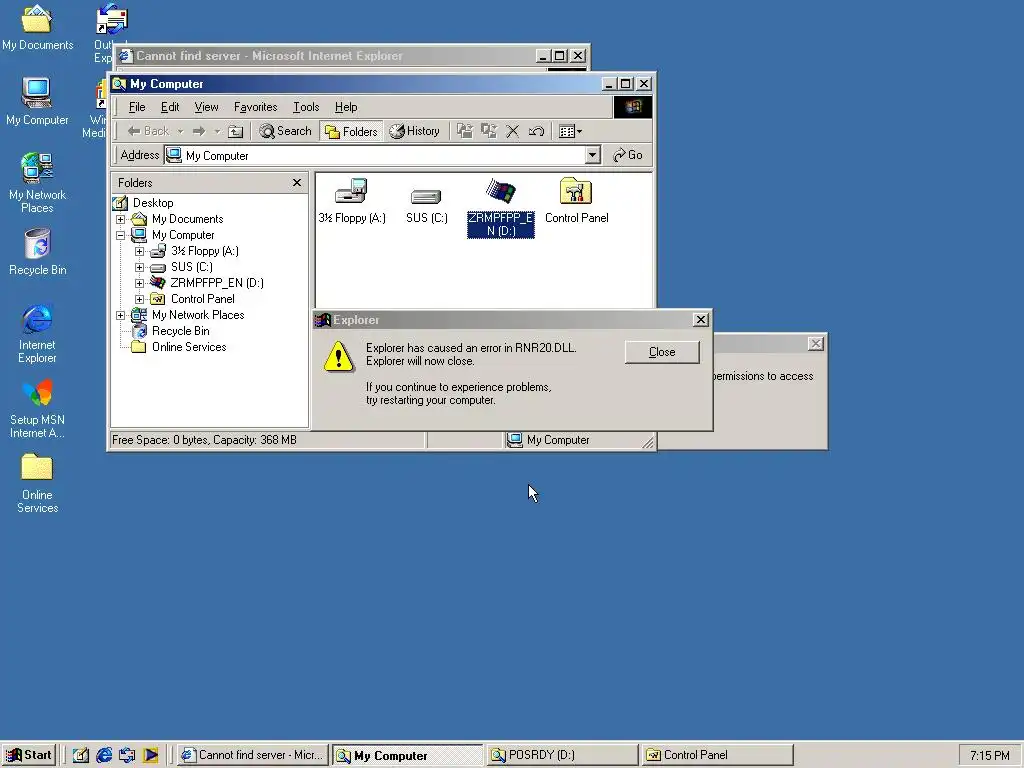Image resolution: width=1024 pixels, height=768 pixels.
Task: Launch Windows Media Player from quick launch
Action: click(x=150, y=756)
